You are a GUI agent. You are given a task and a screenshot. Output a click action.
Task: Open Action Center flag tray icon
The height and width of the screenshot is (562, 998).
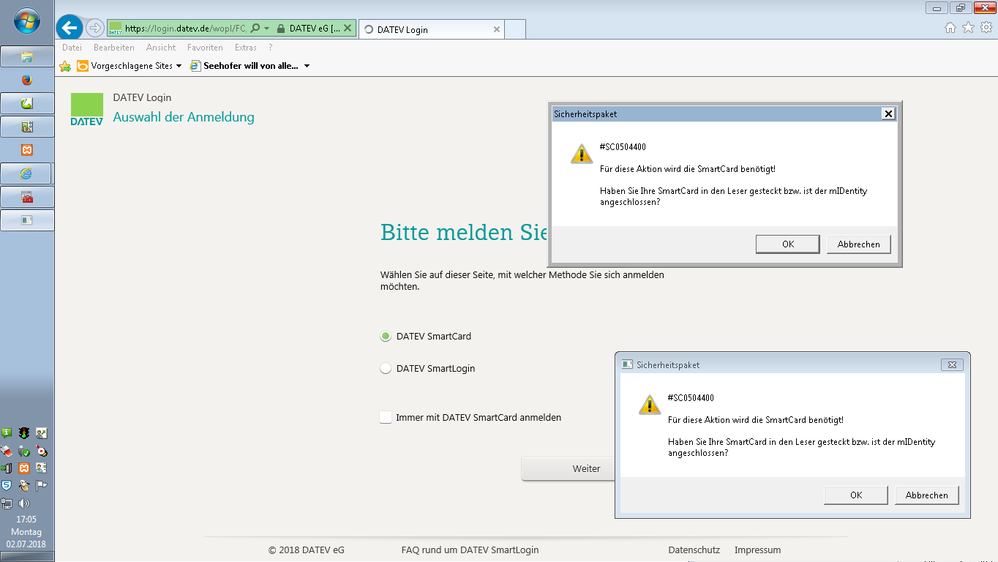click(41, 485)
